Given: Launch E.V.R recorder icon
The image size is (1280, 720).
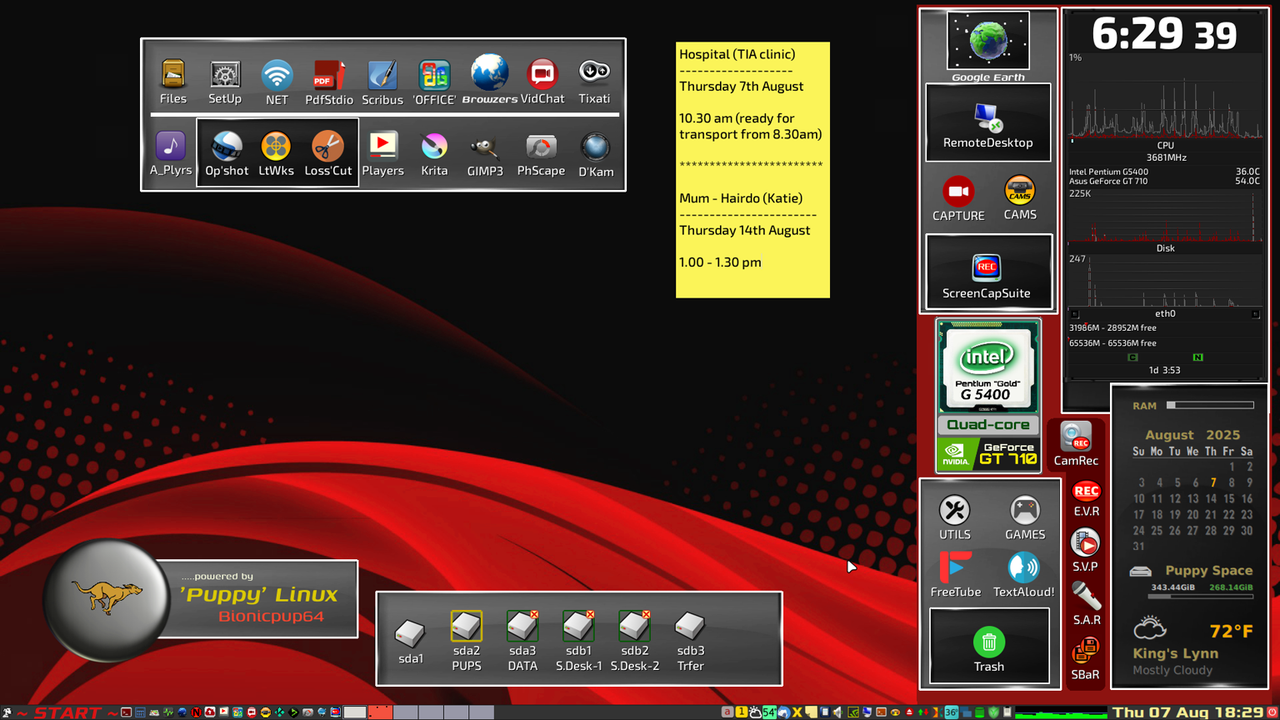Looking at the screenshot, I should [x=1086, y=491].
